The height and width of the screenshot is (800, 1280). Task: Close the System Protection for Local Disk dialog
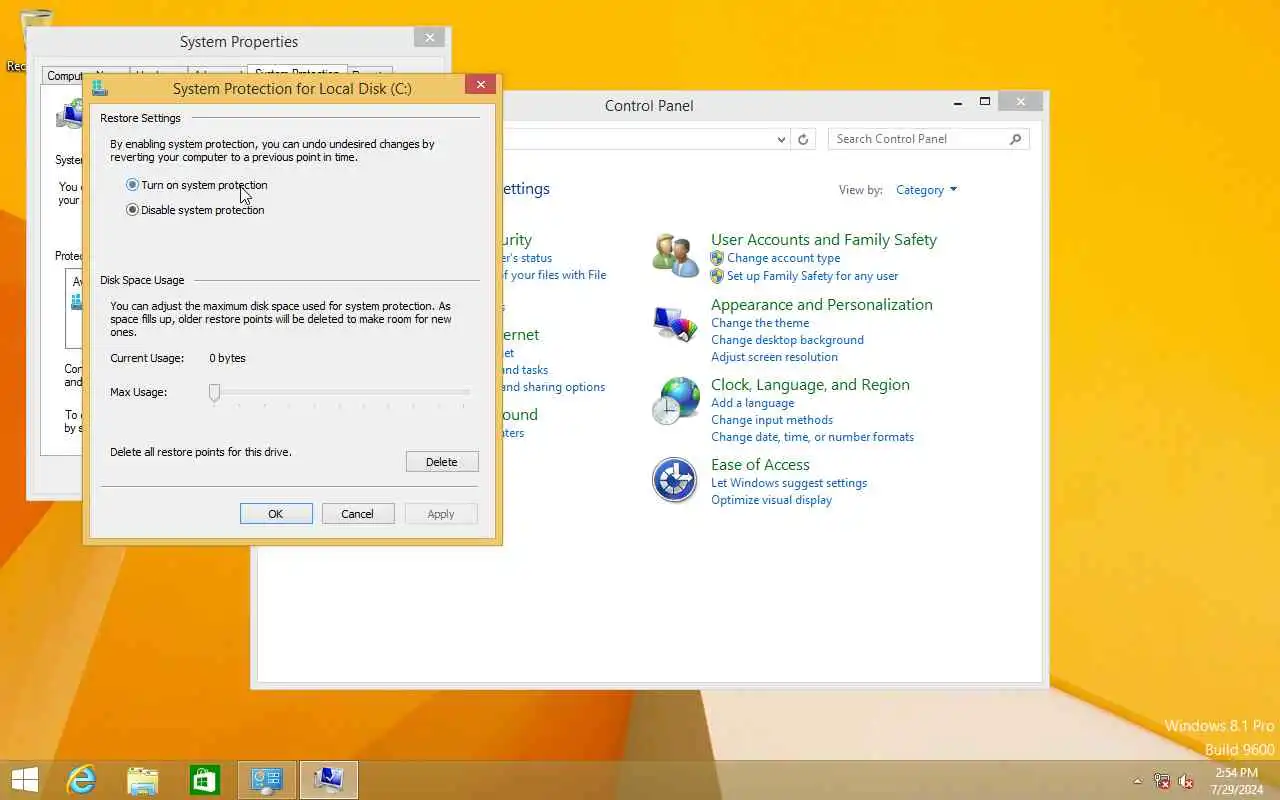point(481,85)
